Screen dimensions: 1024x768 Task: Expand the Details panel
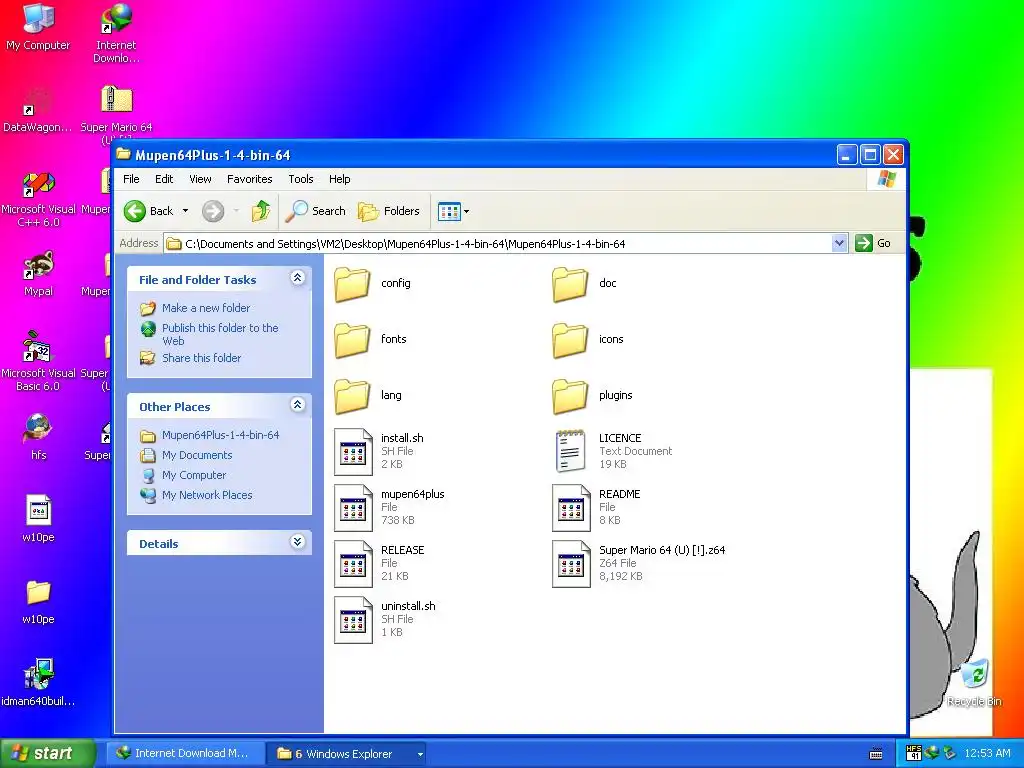pyautogui.click(x=297, y=542)
